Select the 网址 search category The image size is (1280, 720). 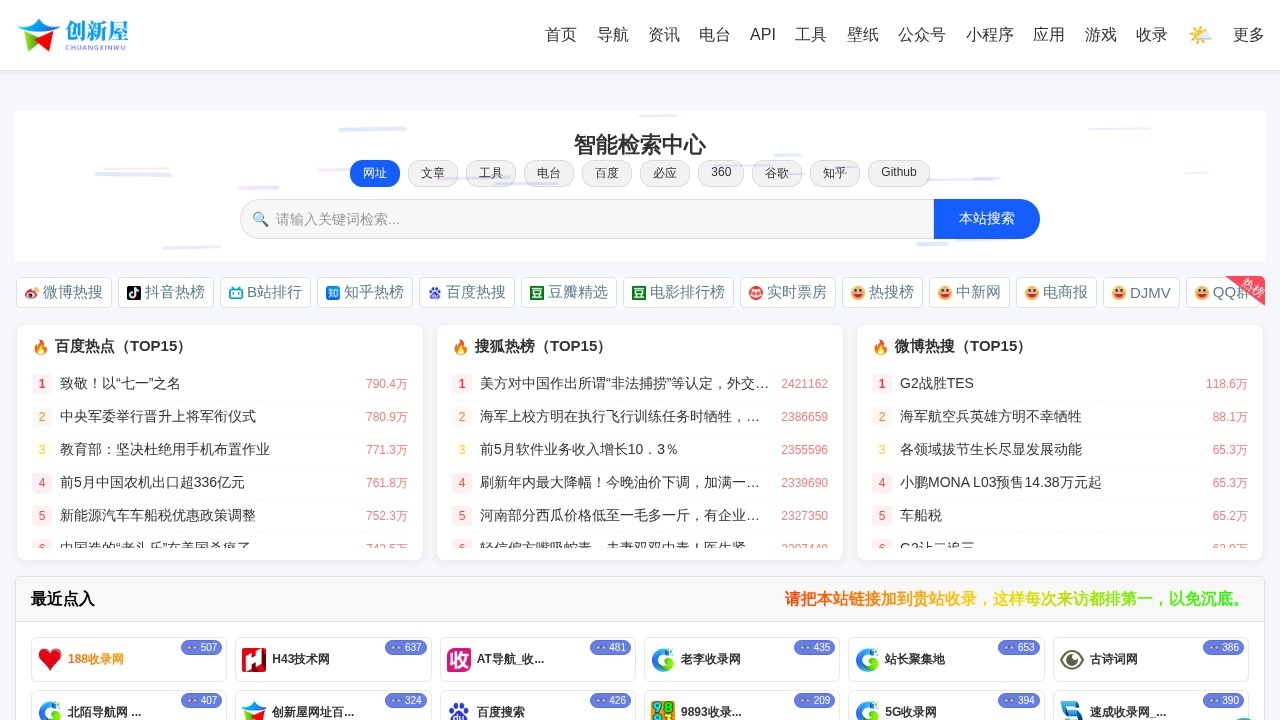pos(375,173)
